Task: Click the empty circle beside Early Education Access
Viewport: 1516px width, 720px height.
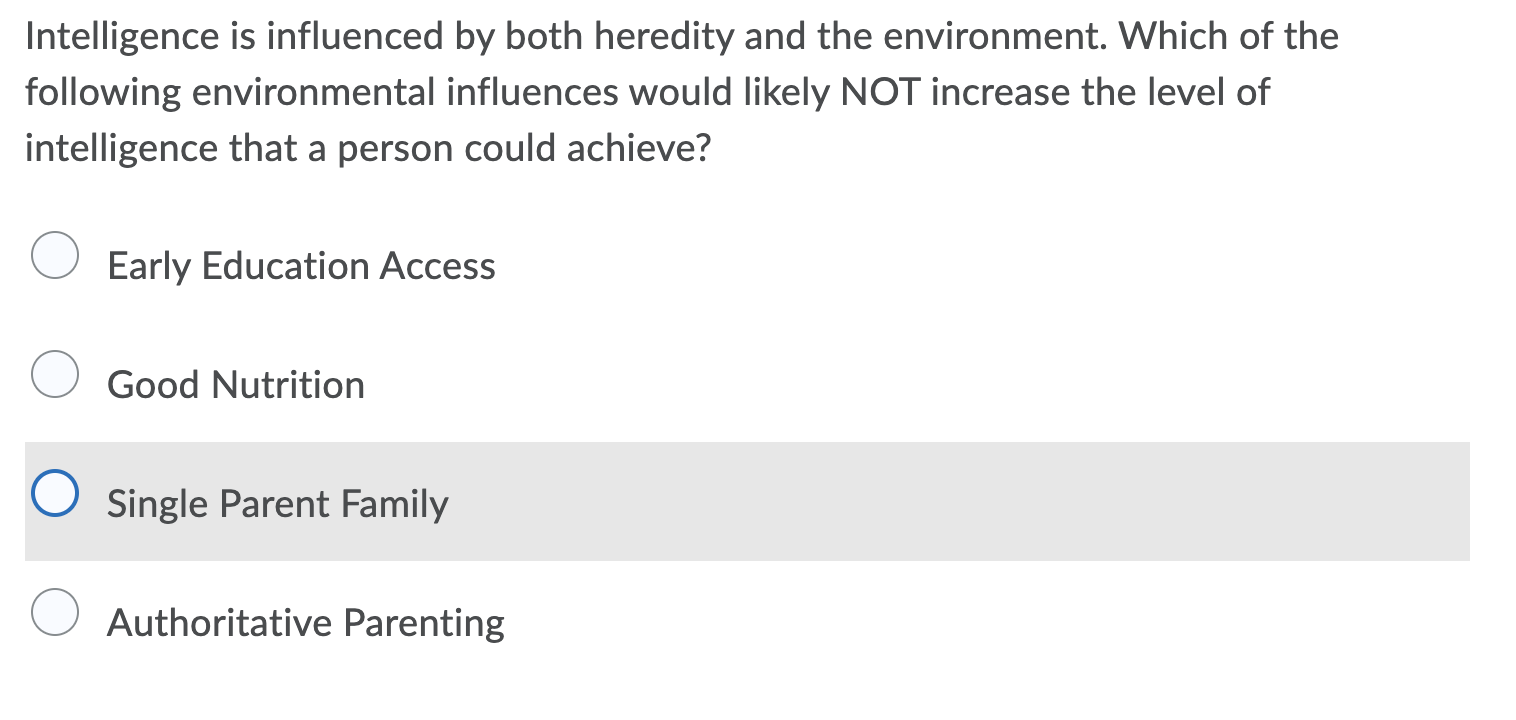Action: coord(55,256)
